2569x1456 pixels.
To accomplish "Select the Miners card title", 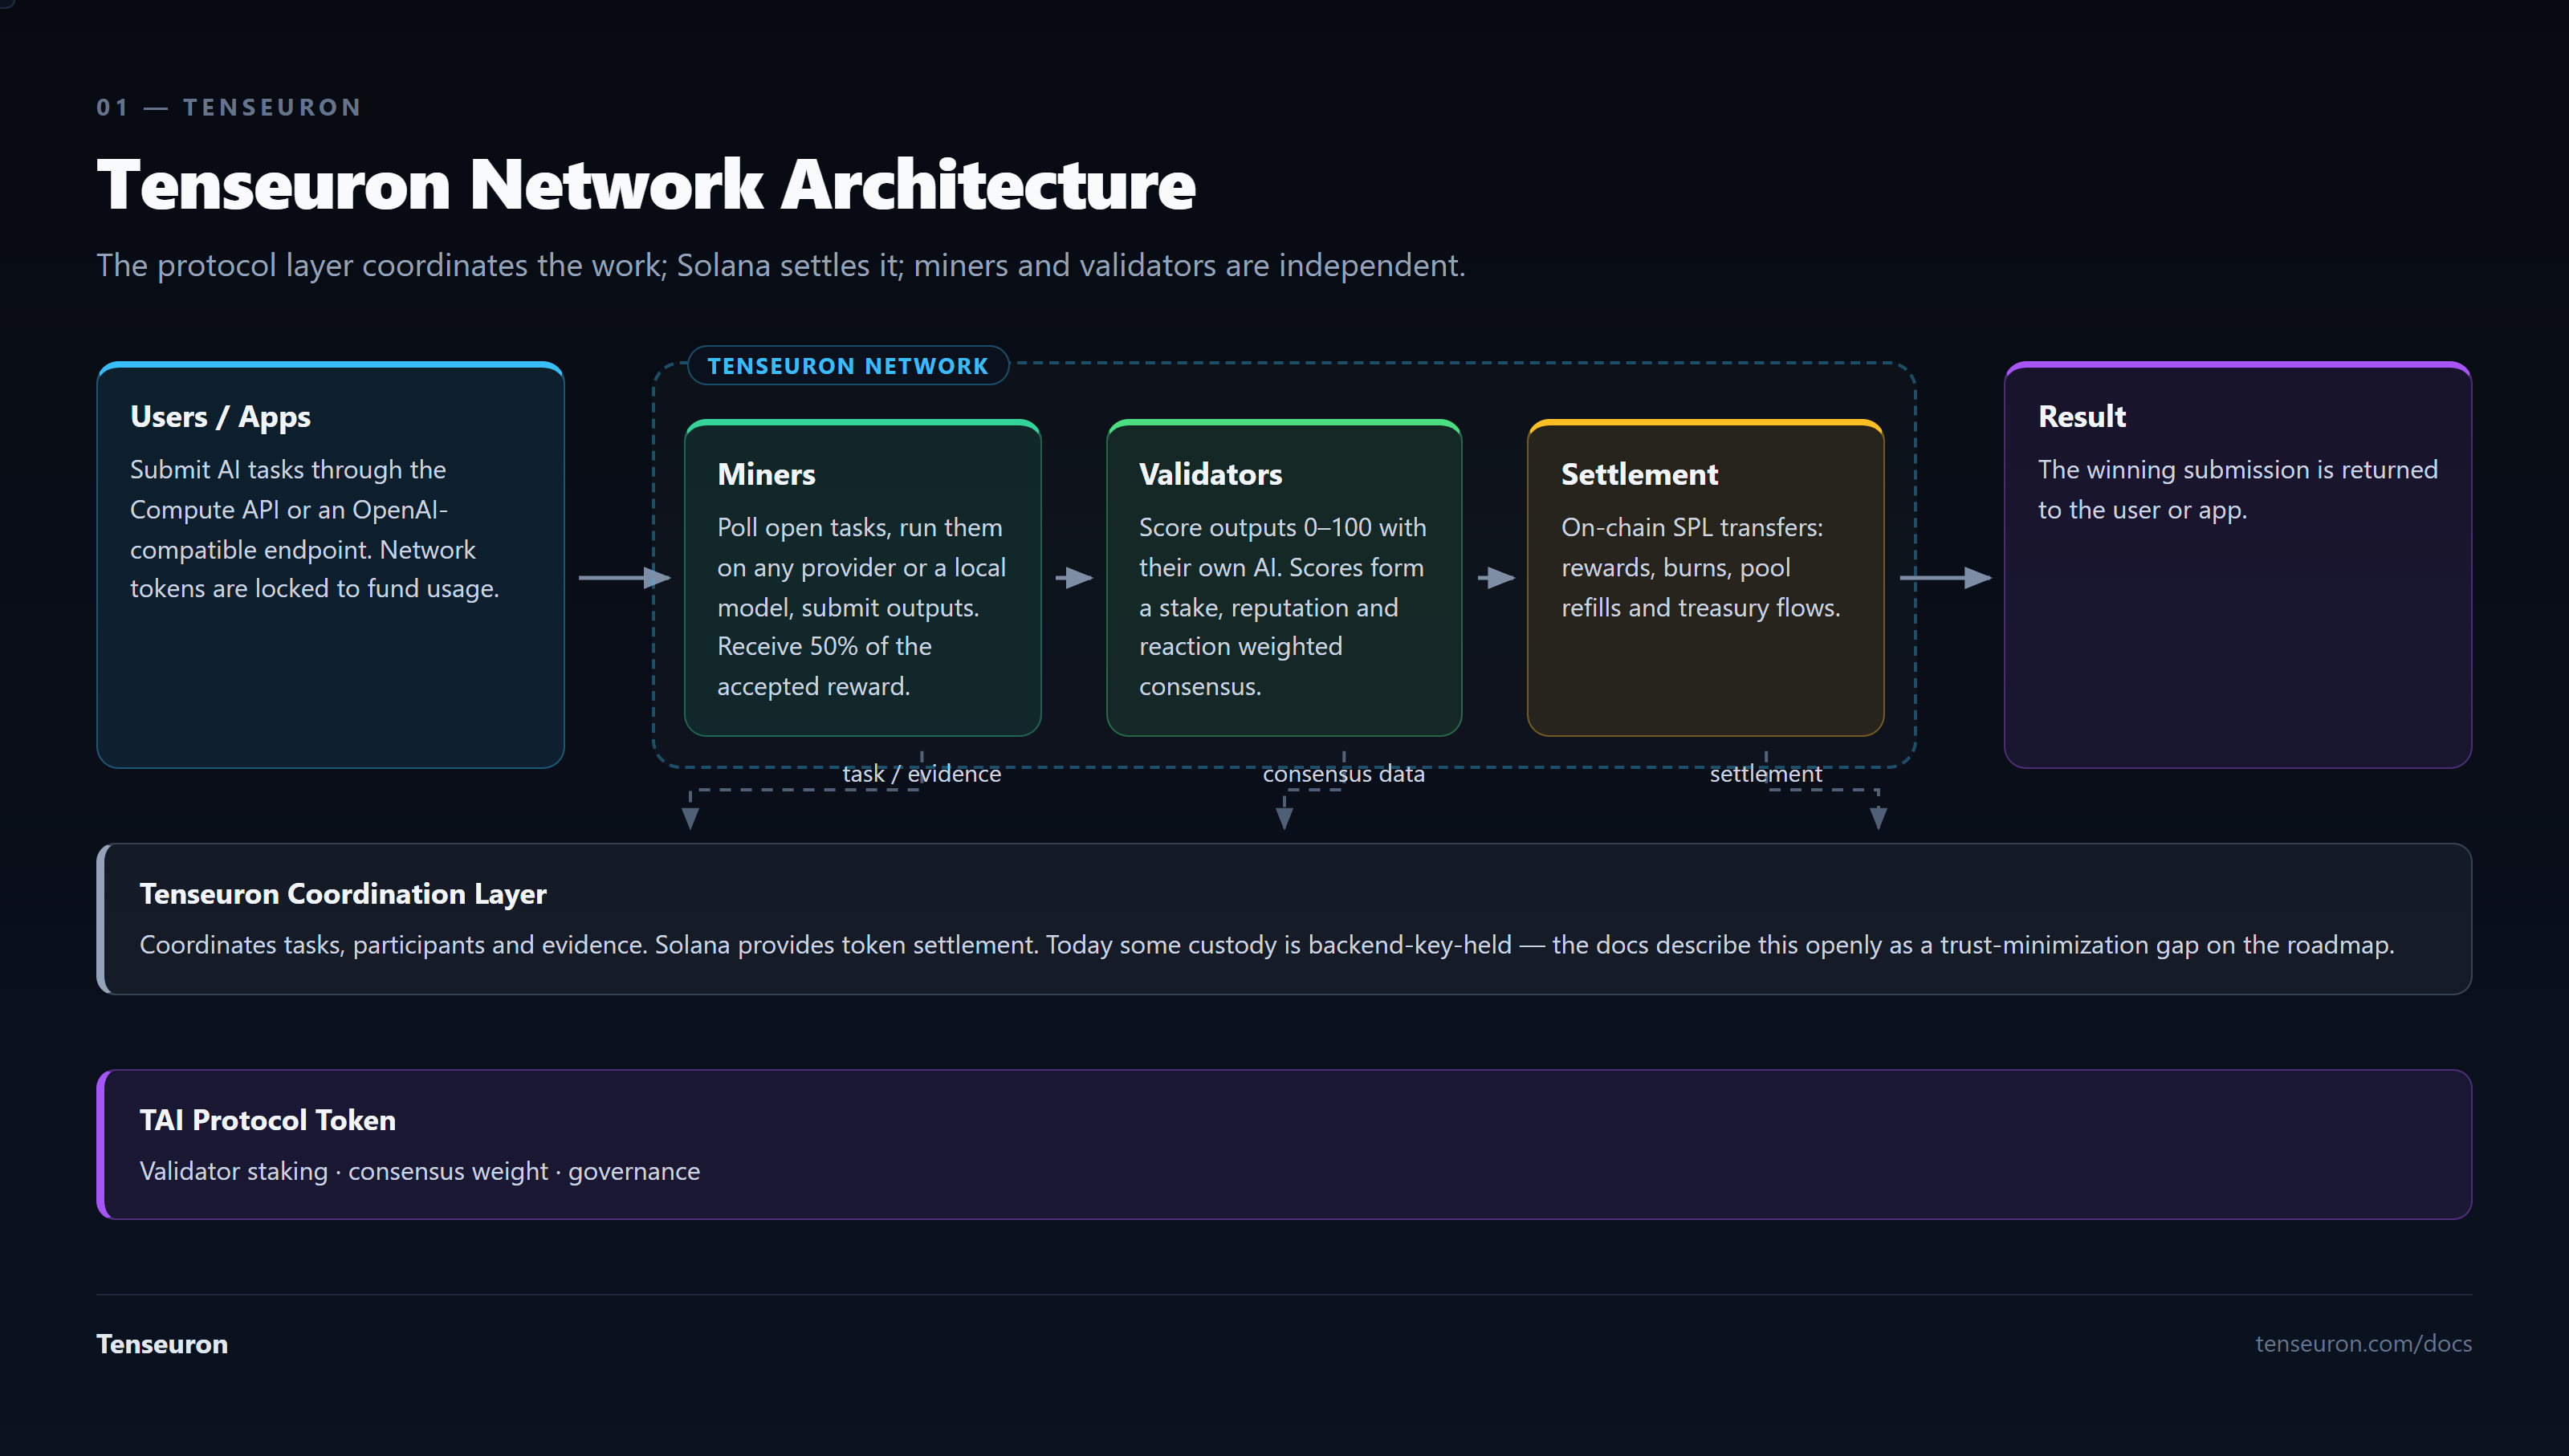I will pos(766,474).
